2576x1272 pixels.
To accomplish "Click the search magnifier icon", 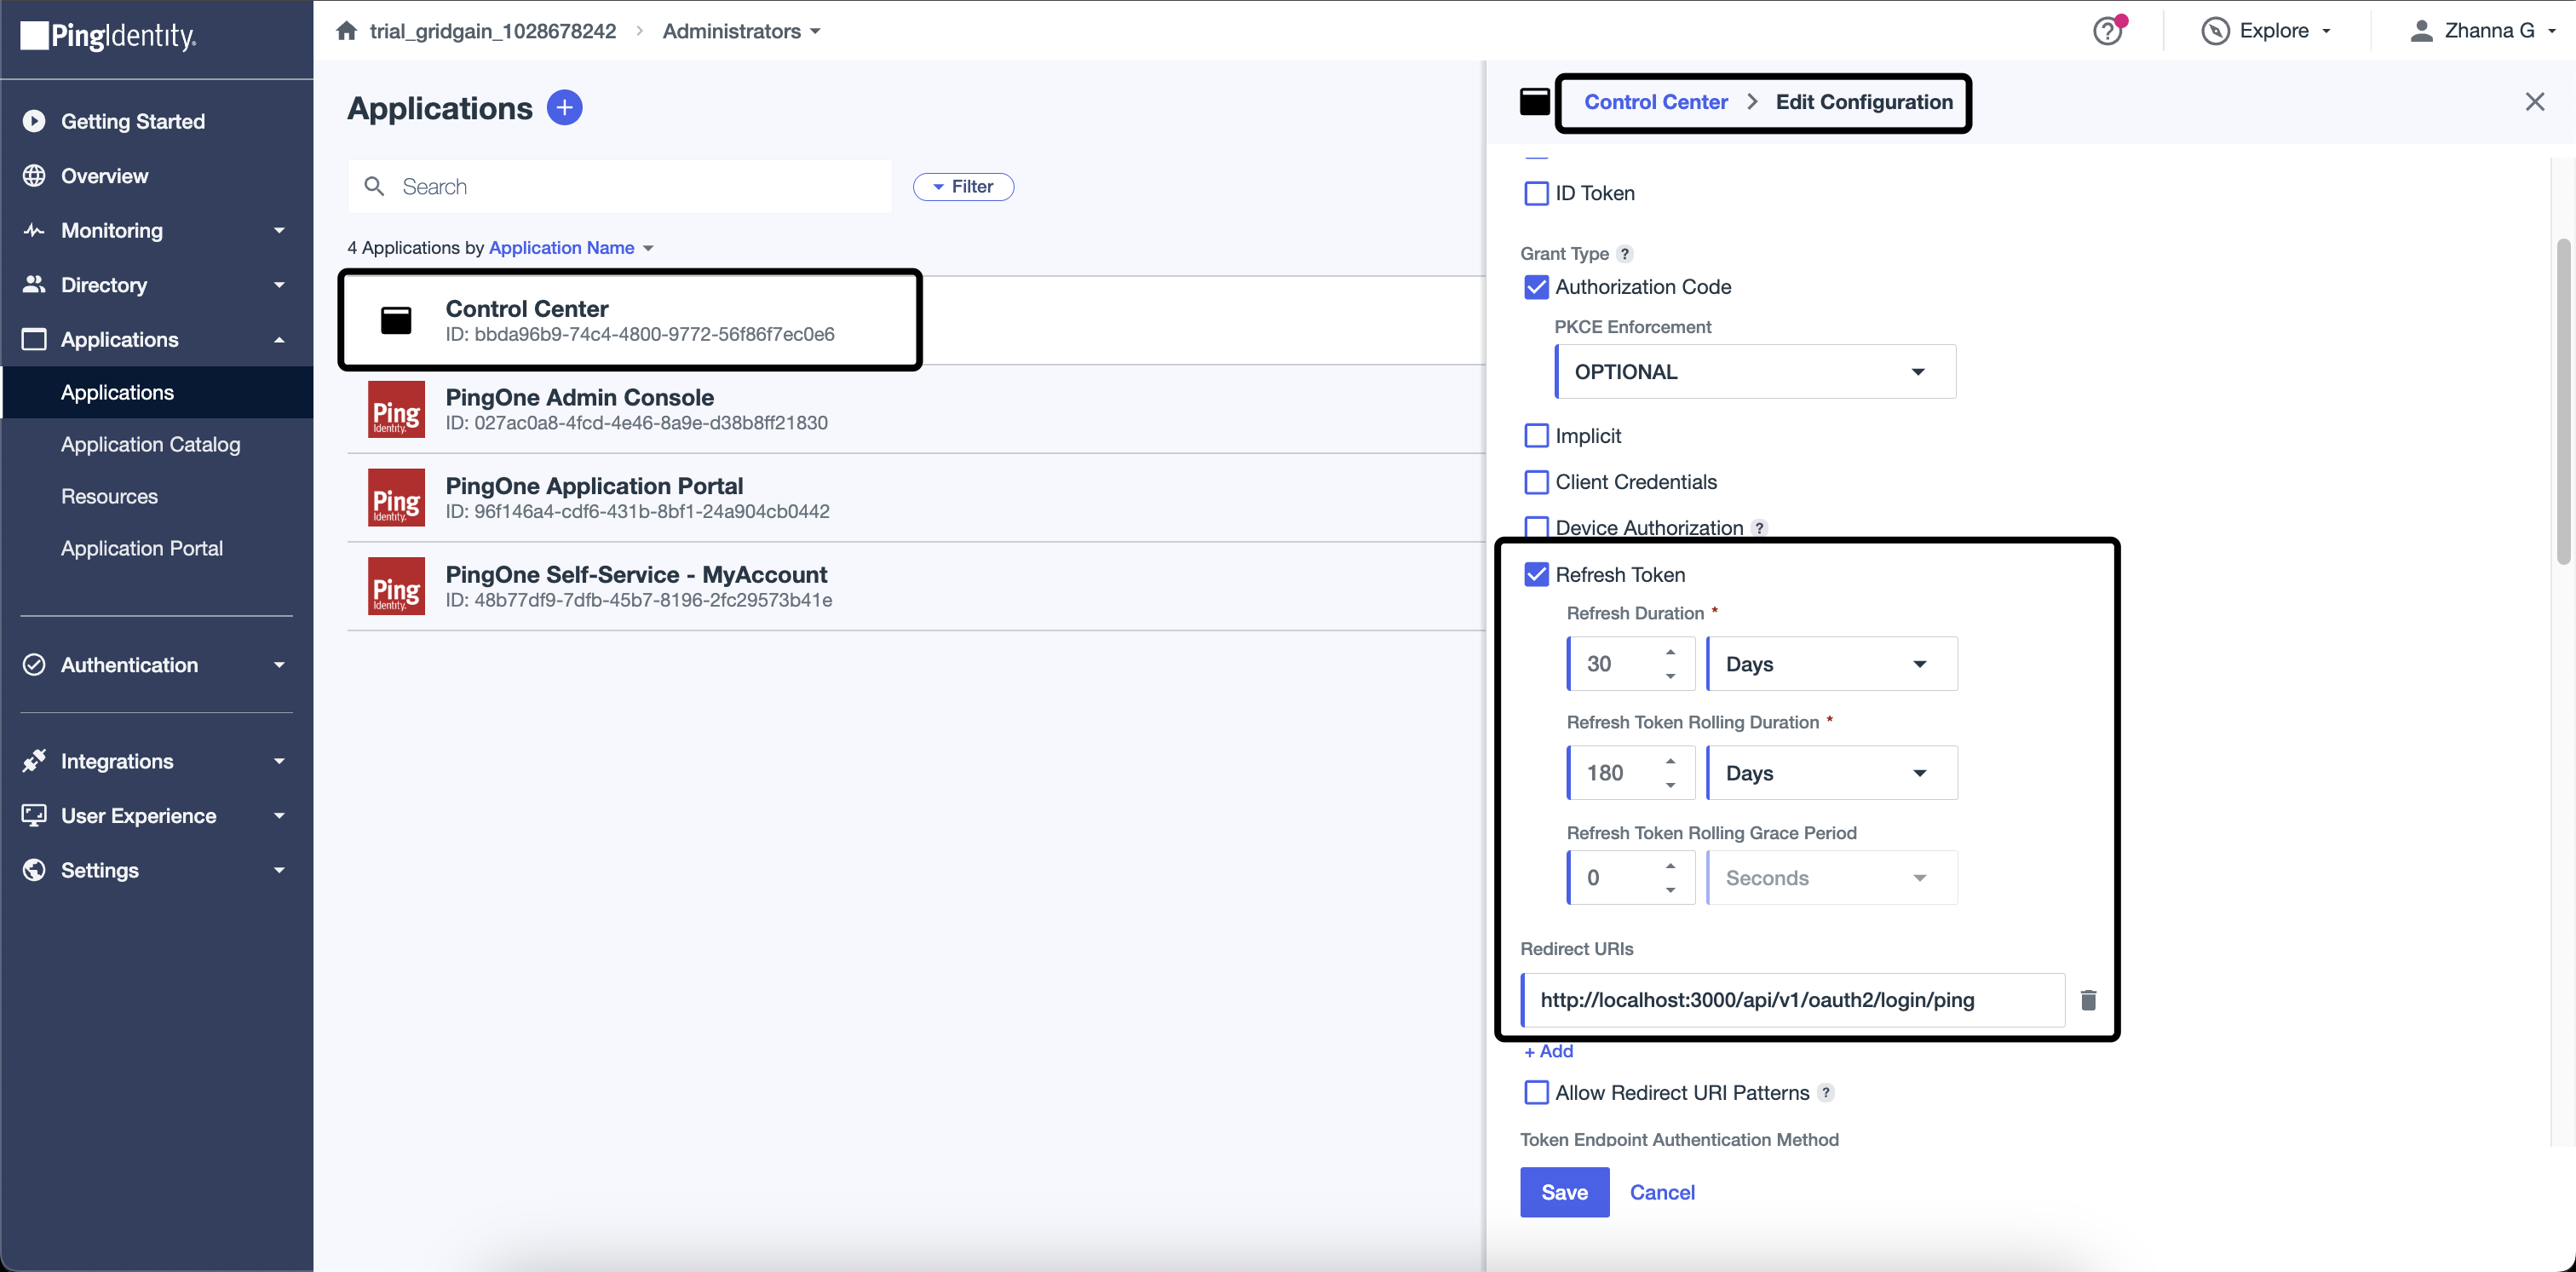I will coord(374,187).
